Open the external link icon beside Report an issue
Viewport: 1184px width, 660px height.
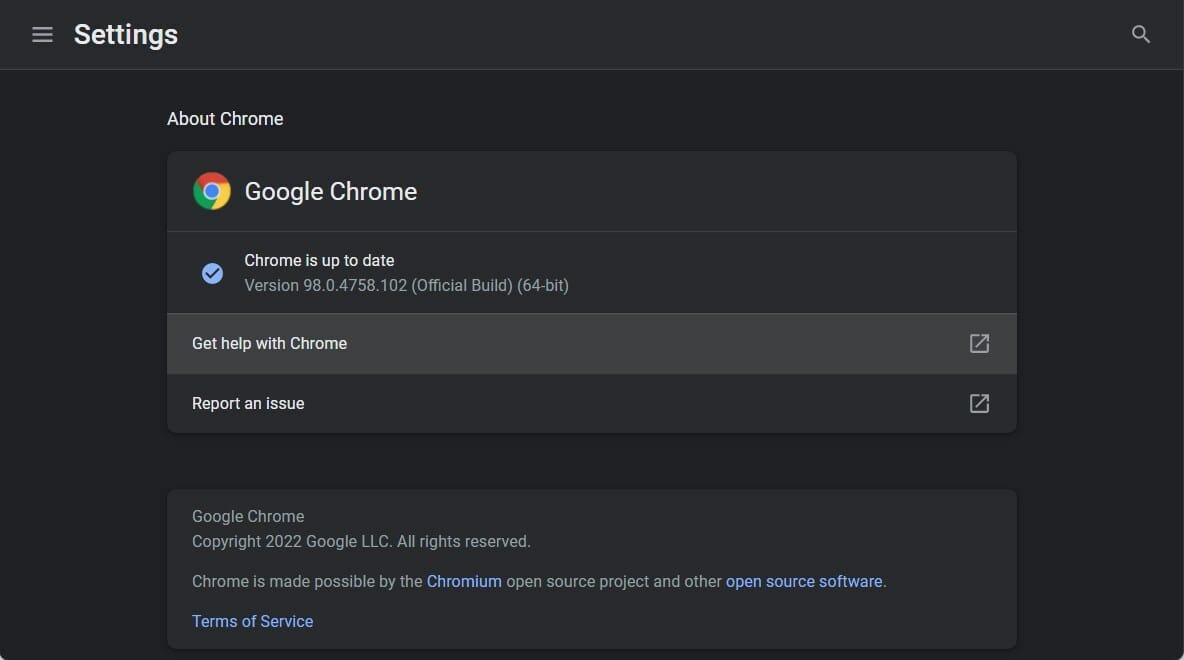click(x=979, y=403)
